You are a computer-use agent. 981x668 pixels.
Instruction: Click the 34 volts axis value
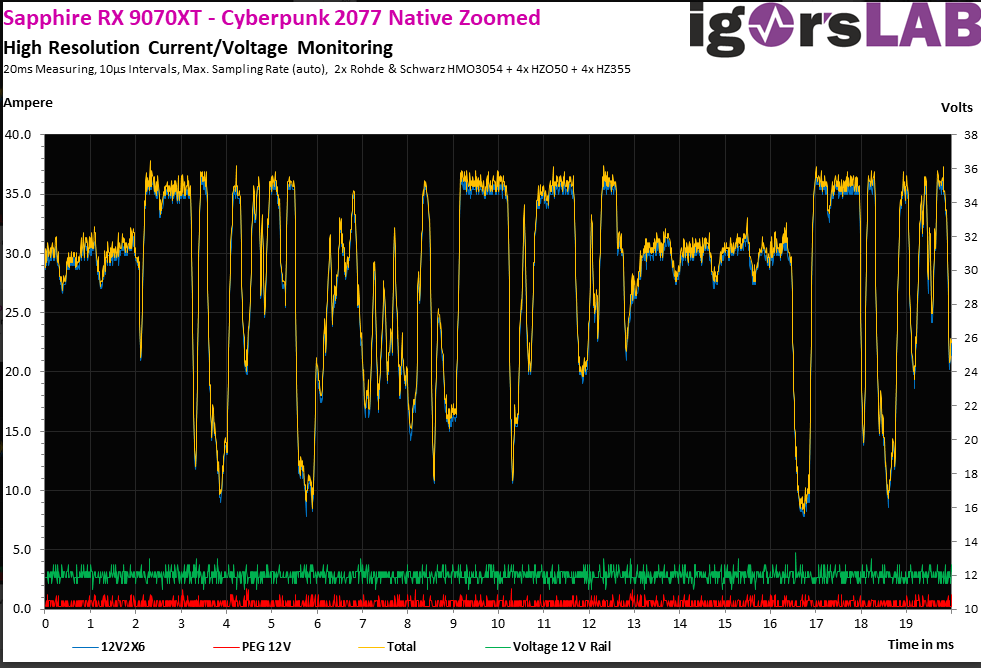pyautogui.click(x=970, y=203)
